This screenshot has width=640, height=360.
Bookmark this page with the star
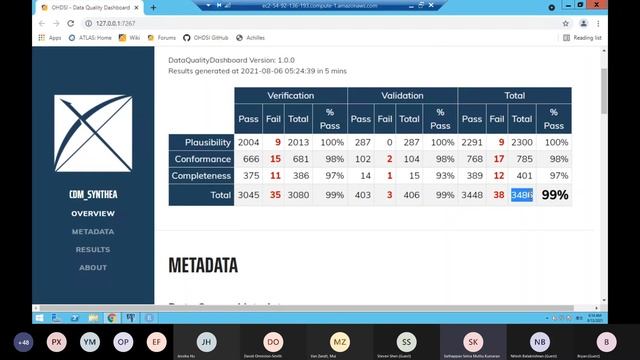[565, 24]
